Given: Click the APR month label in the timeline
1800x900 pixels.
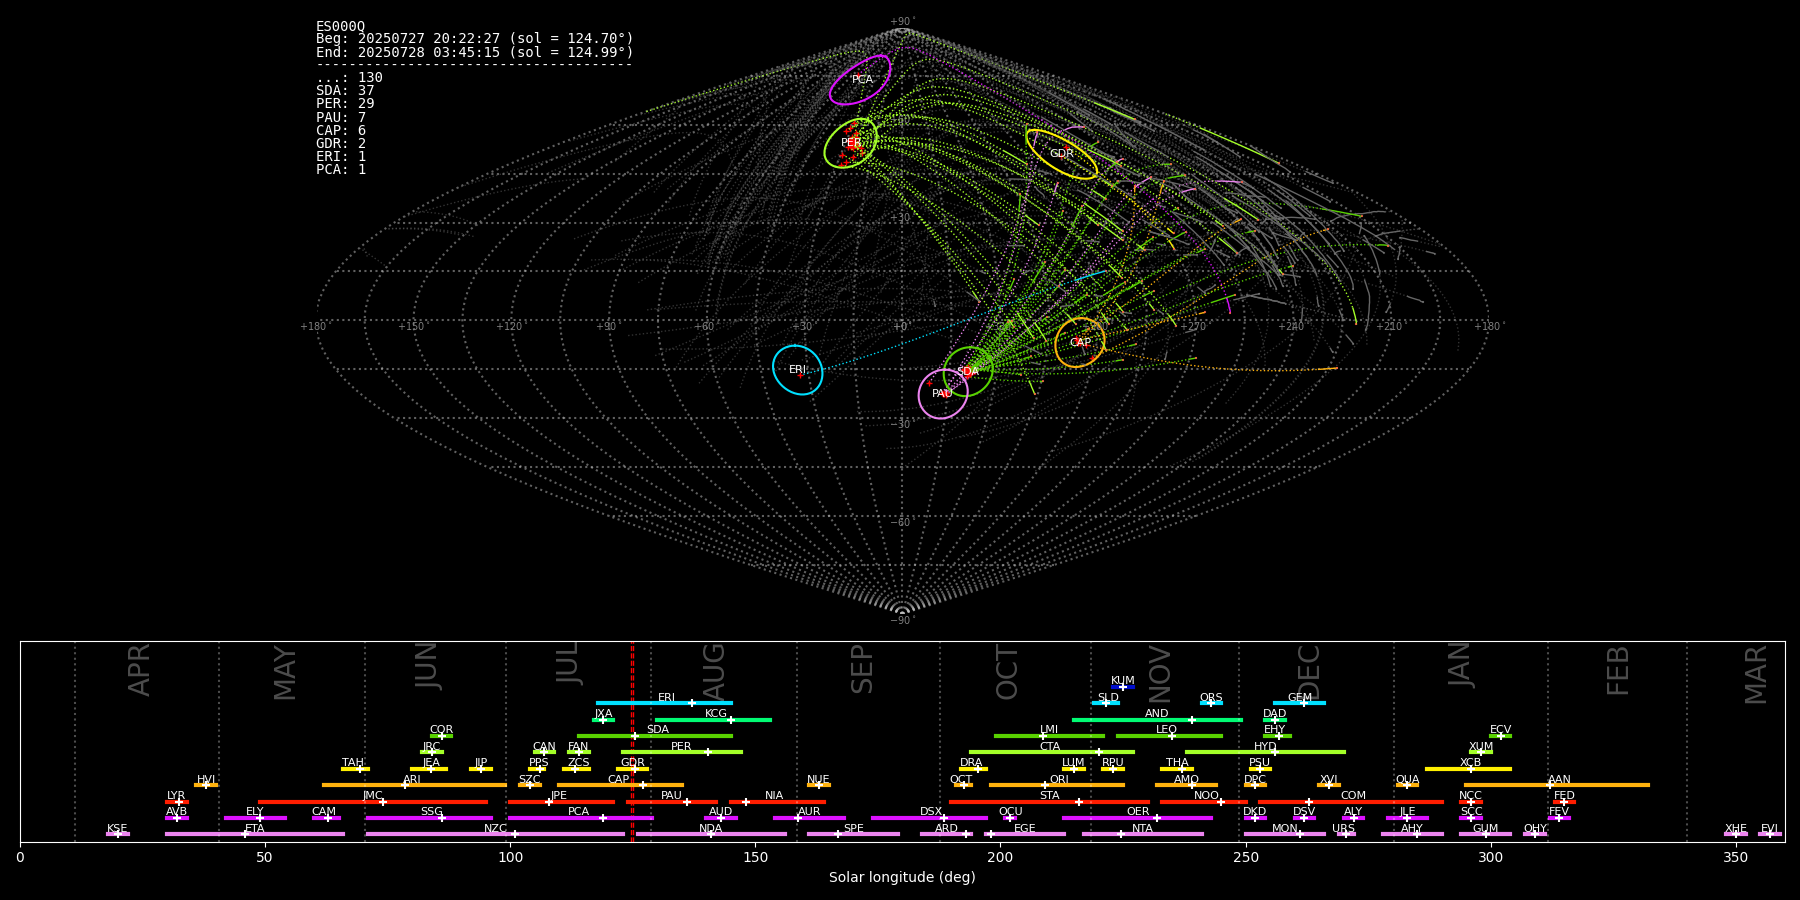Looking at the screenshot, I should (140, 669).
